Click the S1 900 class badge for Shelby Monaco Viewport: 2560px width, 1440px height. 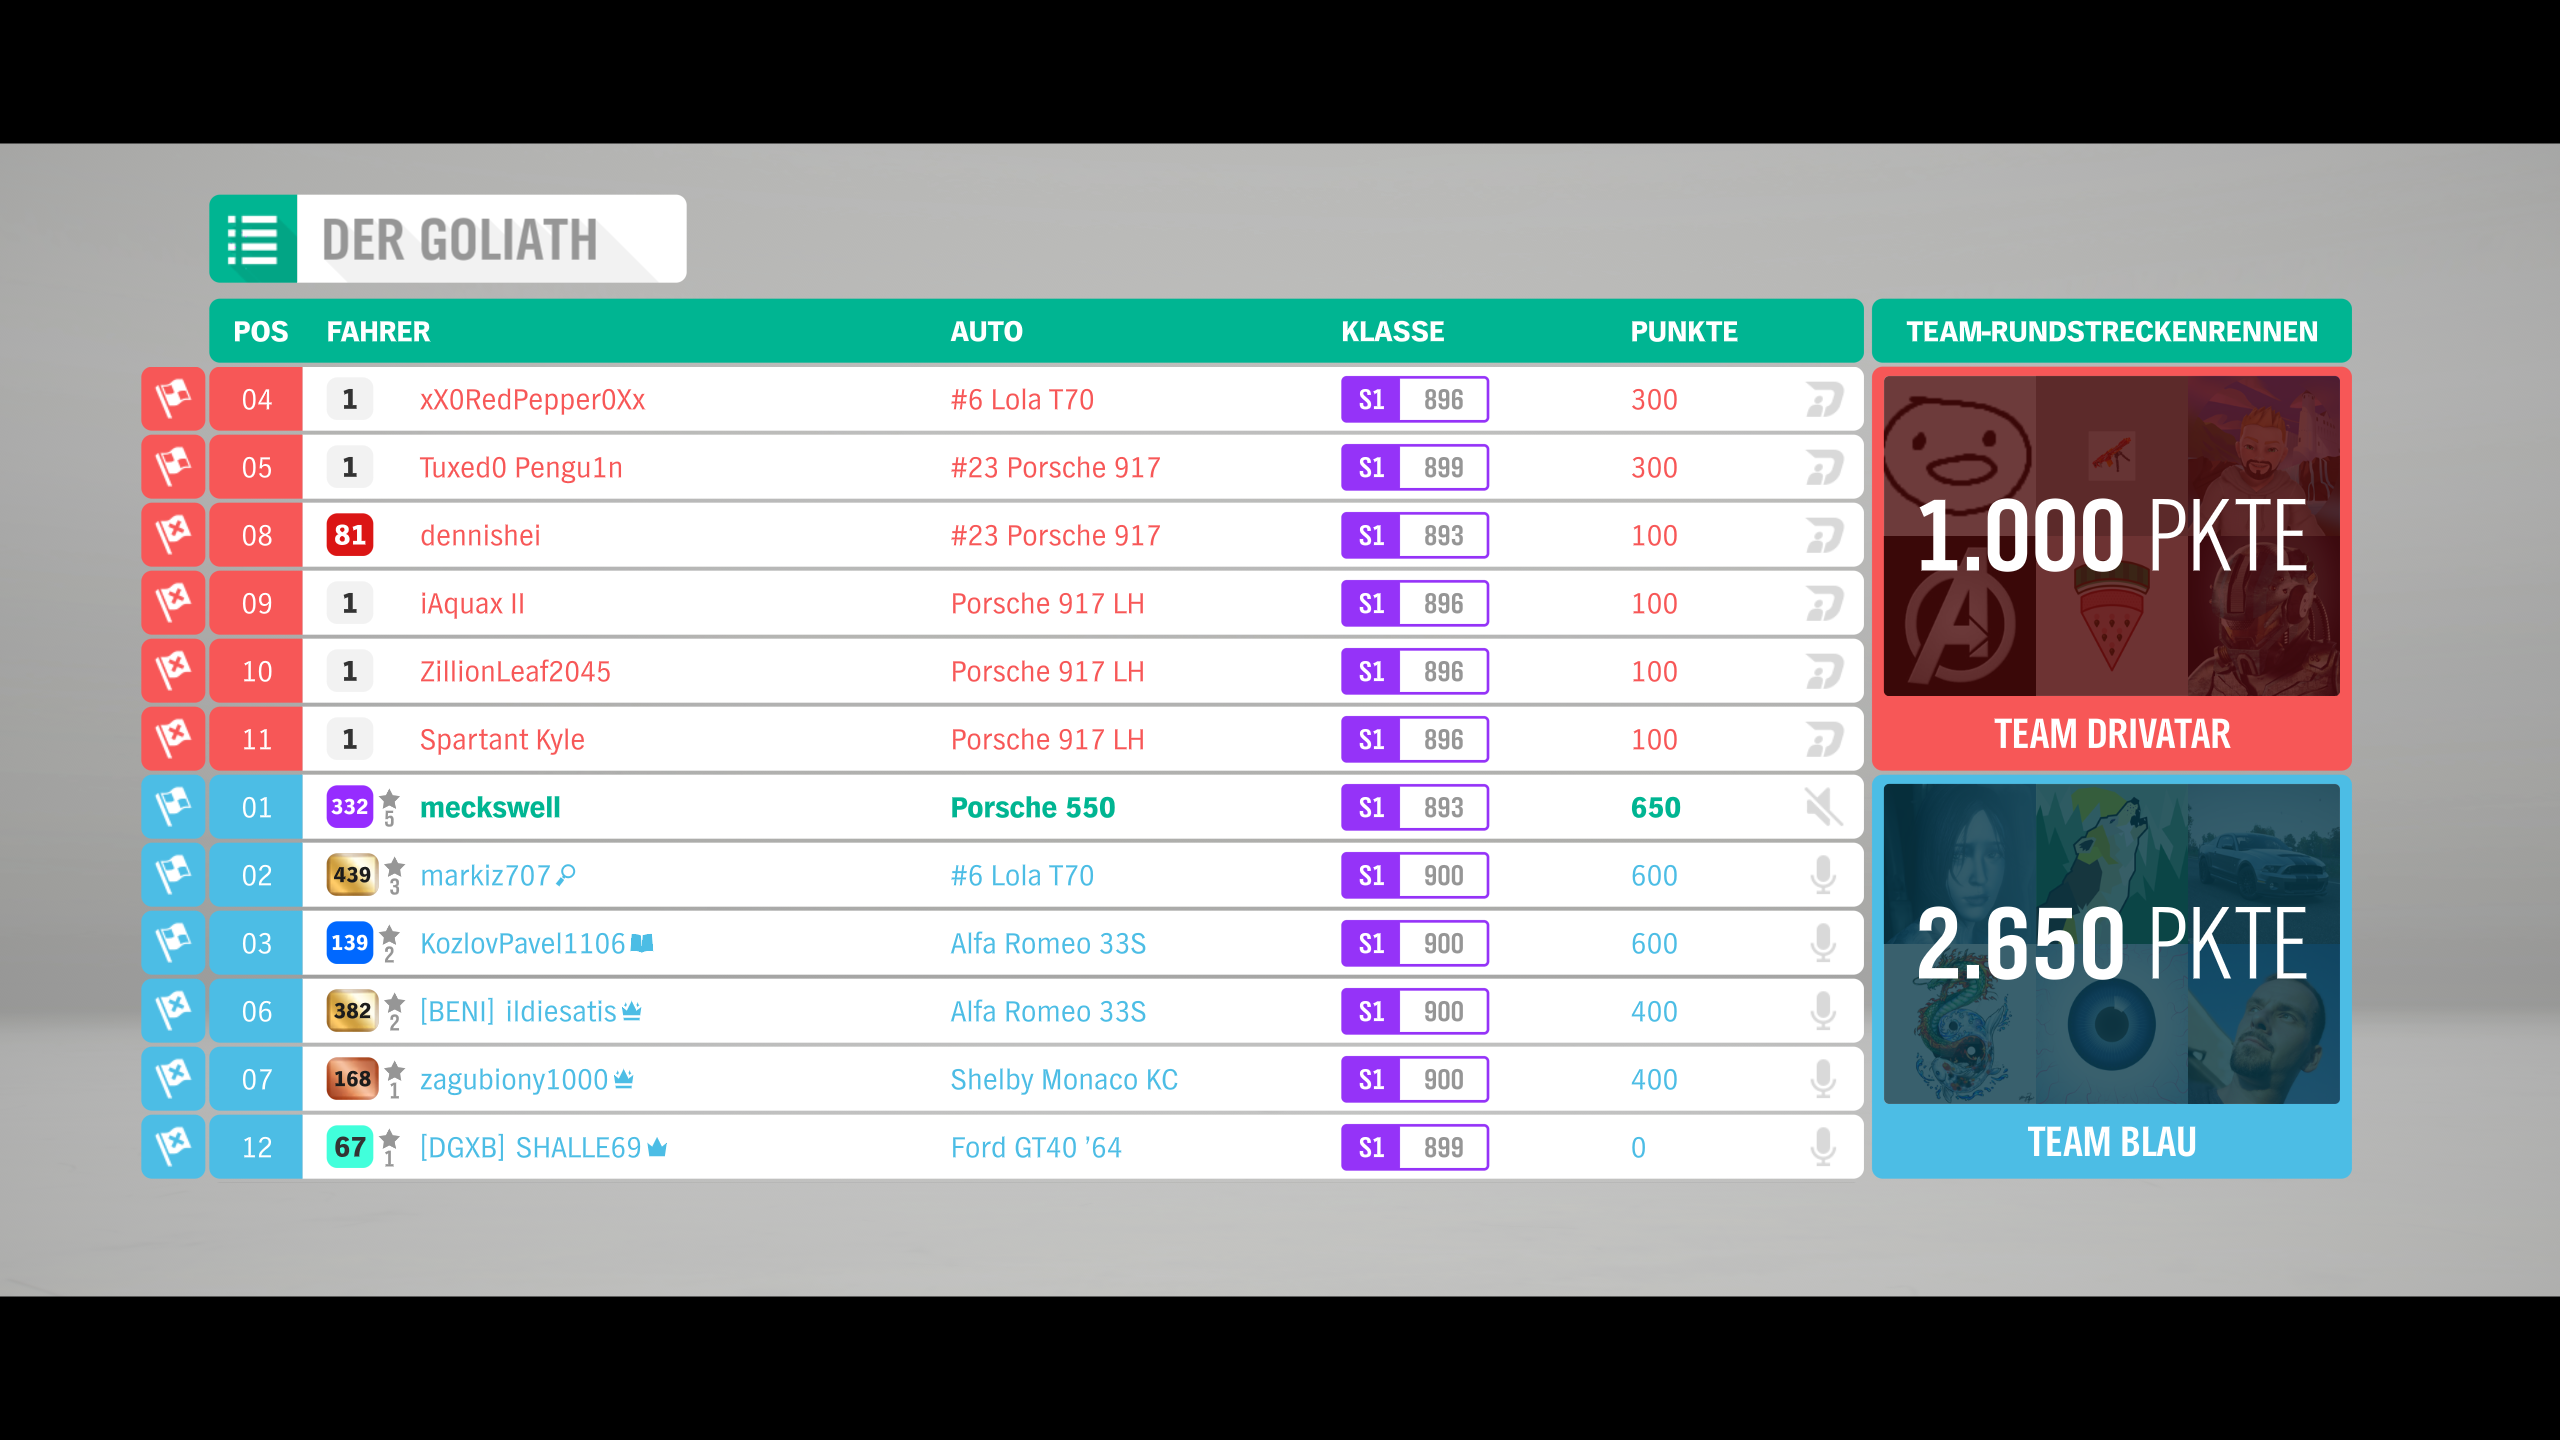click(x=1414, y=1079)
